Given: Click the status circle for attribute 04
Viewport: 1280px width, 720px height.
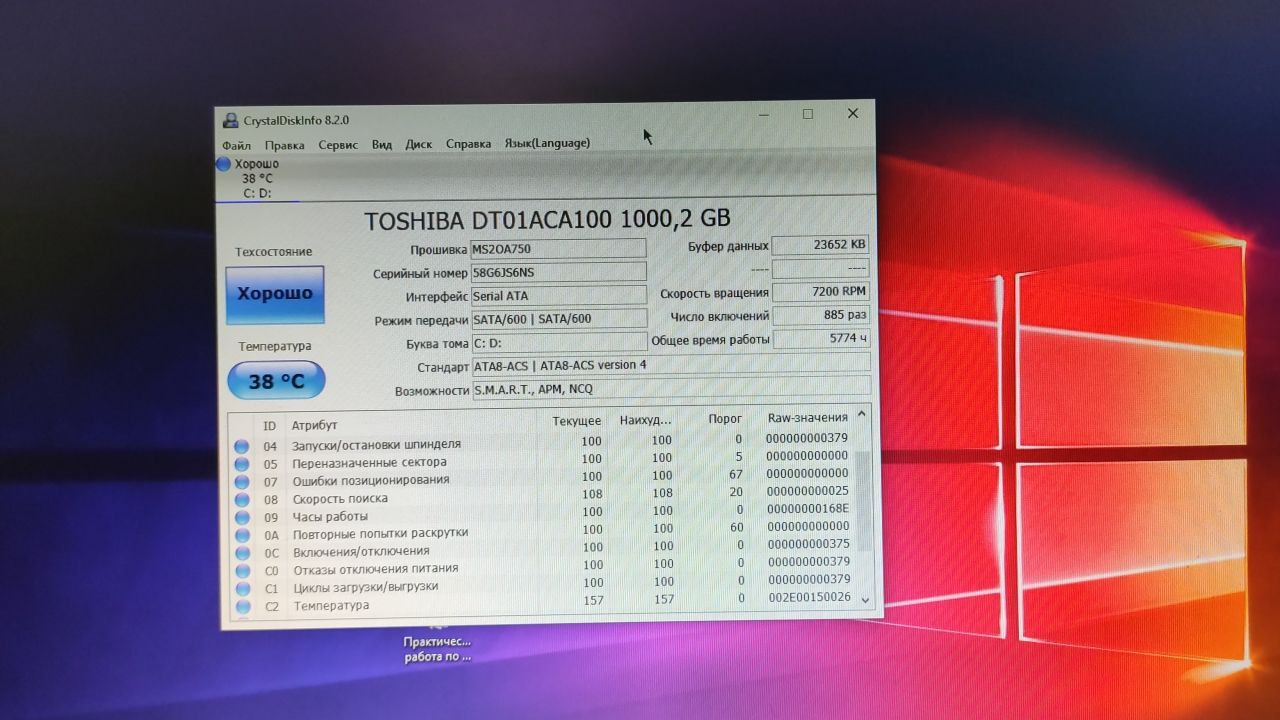Looking at the screenshot, I should coord(241,447).
